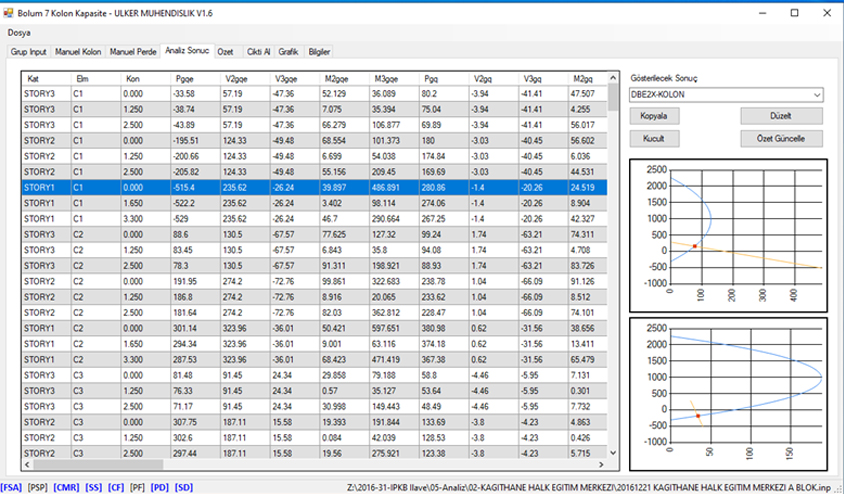Viewport: 844px width, 494px height.
Task: Click the PD status bar indicator
Action: (x=159, y=488)
